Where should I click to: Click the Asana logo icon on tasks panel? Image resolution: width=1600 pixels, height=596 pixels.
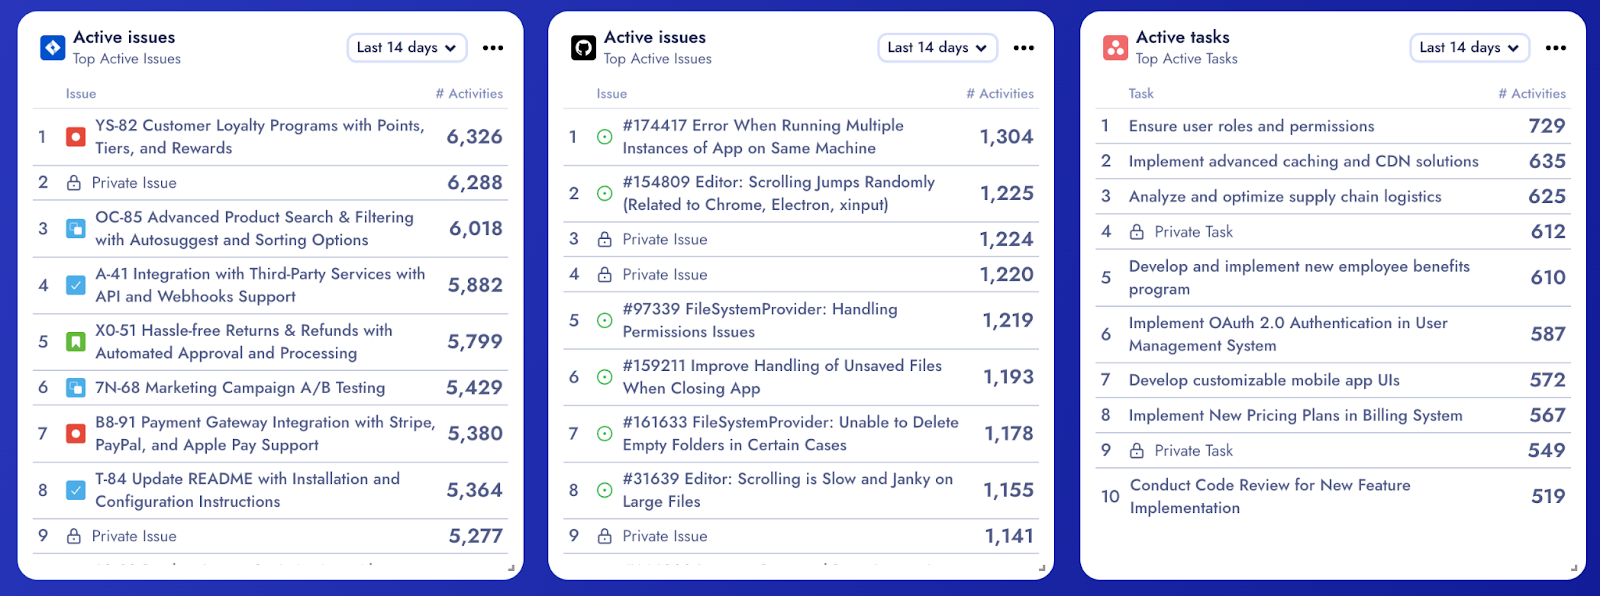(1115, 47)
